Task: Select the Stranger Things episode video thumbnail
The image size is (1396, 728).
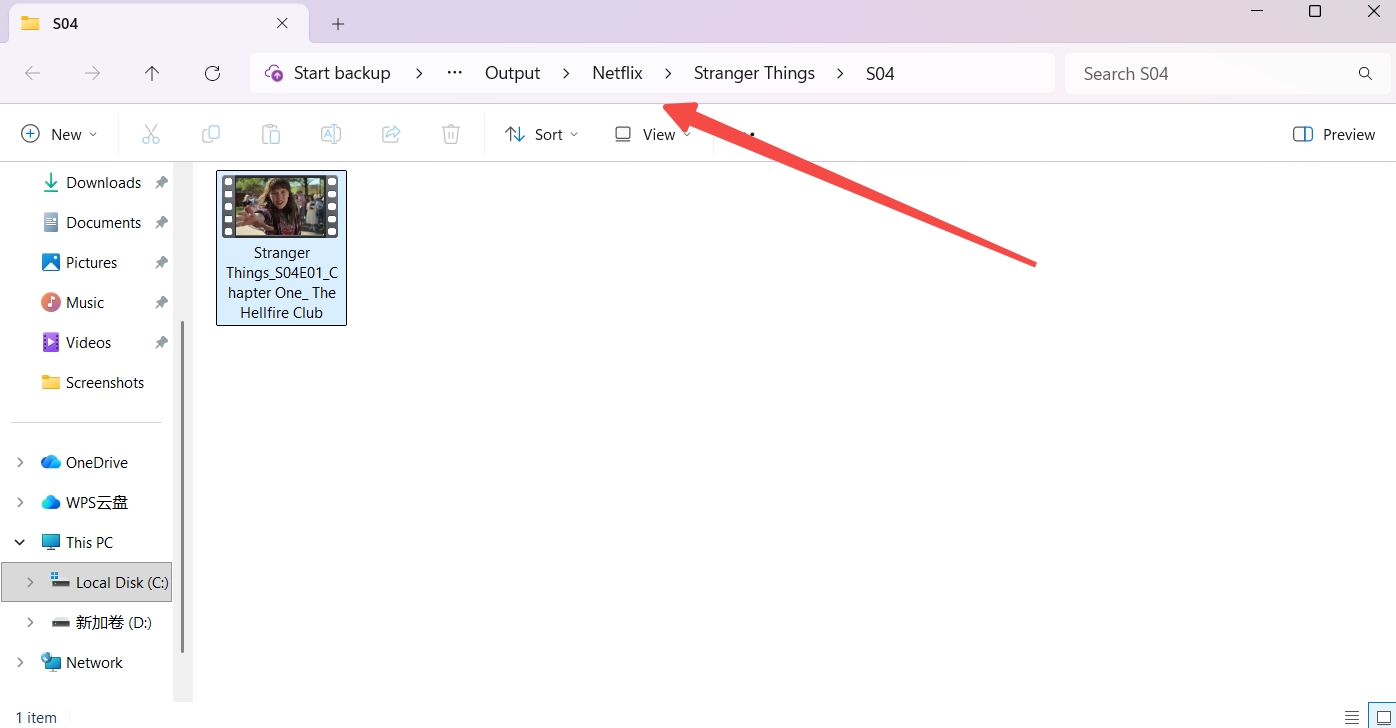Action: pos(281,207)
